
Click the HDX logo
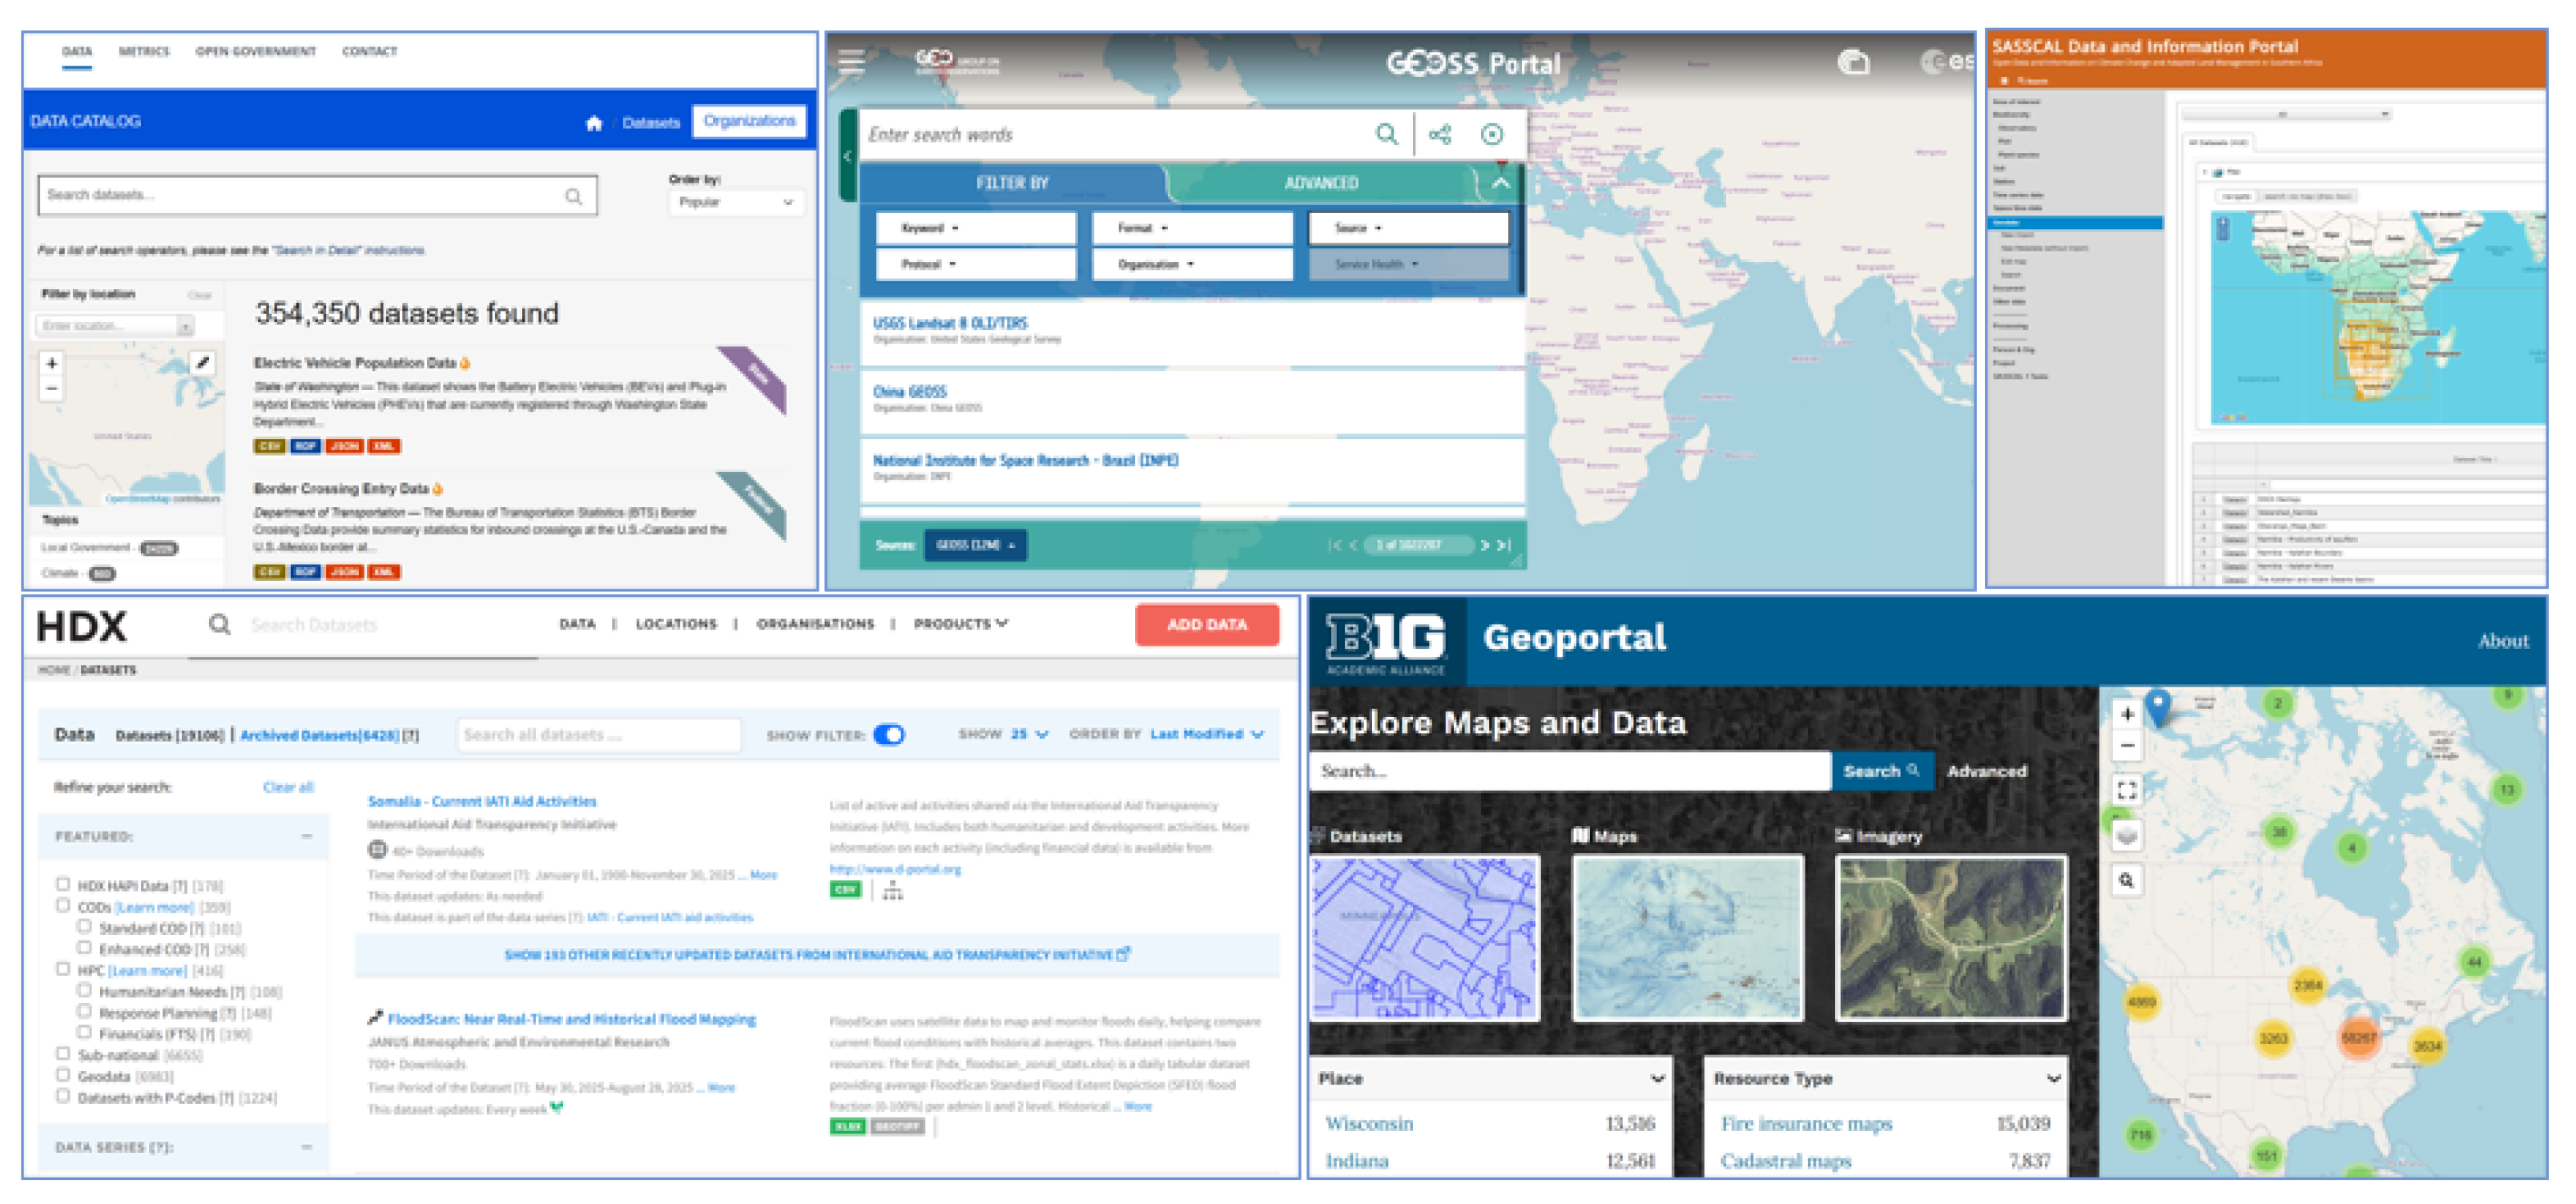[x=82, y=627]
